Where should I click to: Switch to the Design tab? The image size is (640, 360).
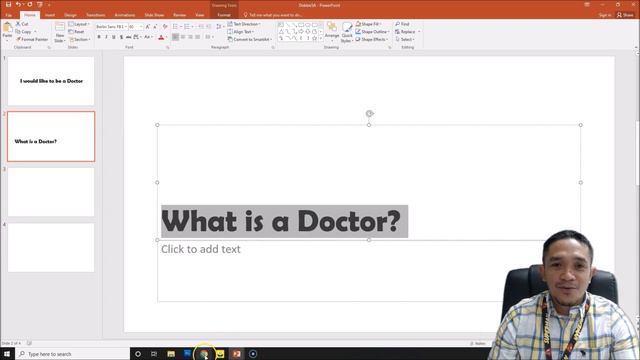[70, 15]
